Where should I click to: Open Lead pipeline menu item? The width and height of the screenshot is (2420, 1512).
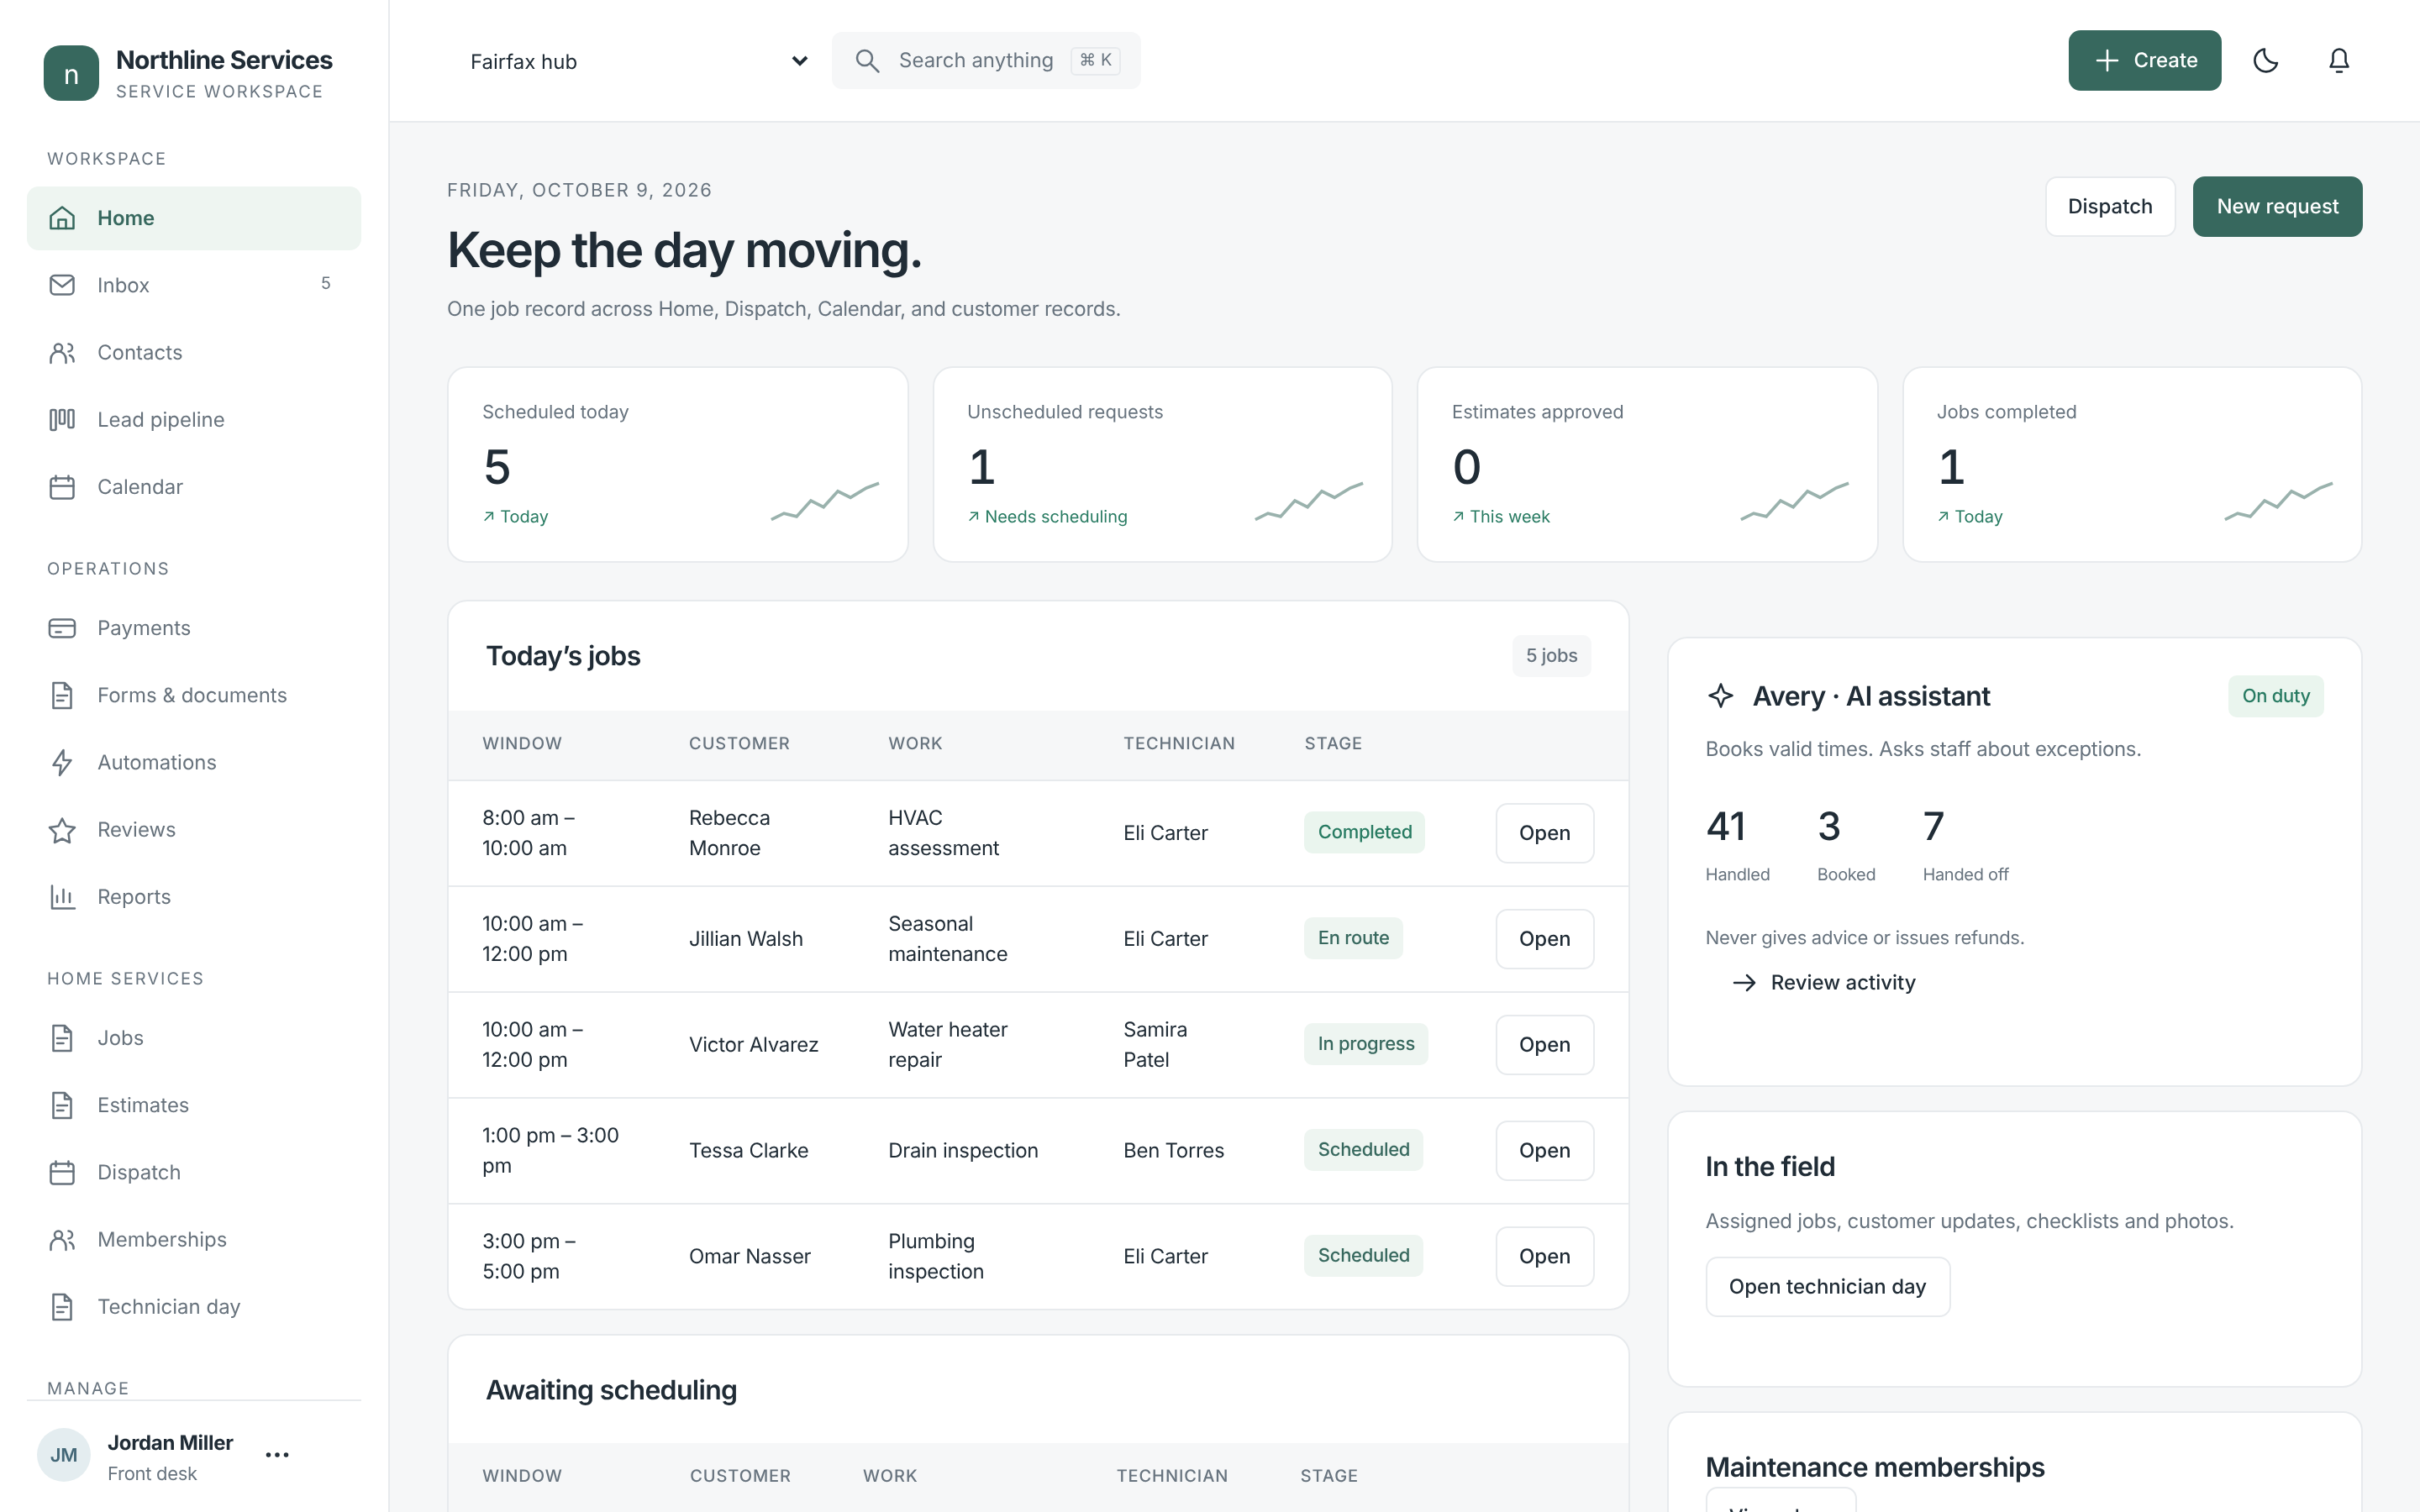[194, 419]
